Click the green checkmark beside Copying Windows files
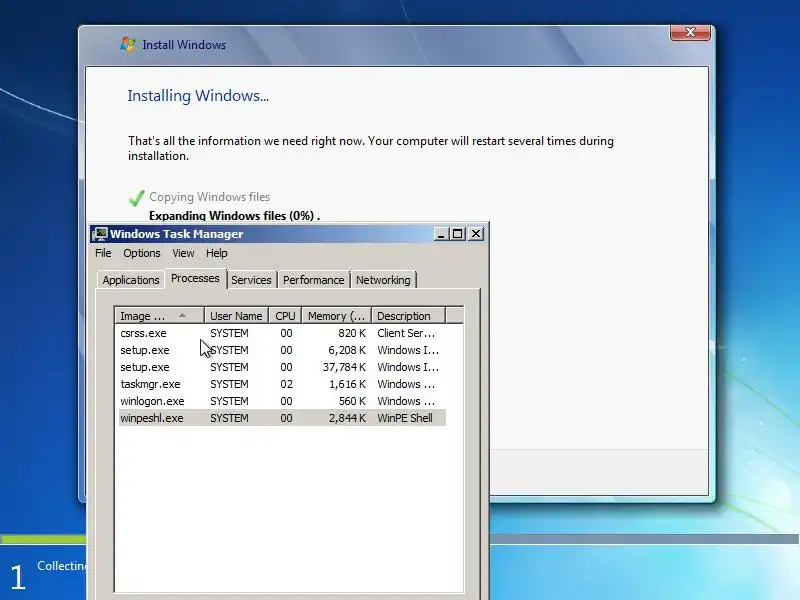800x600 pixels. (x=136, y=198)
